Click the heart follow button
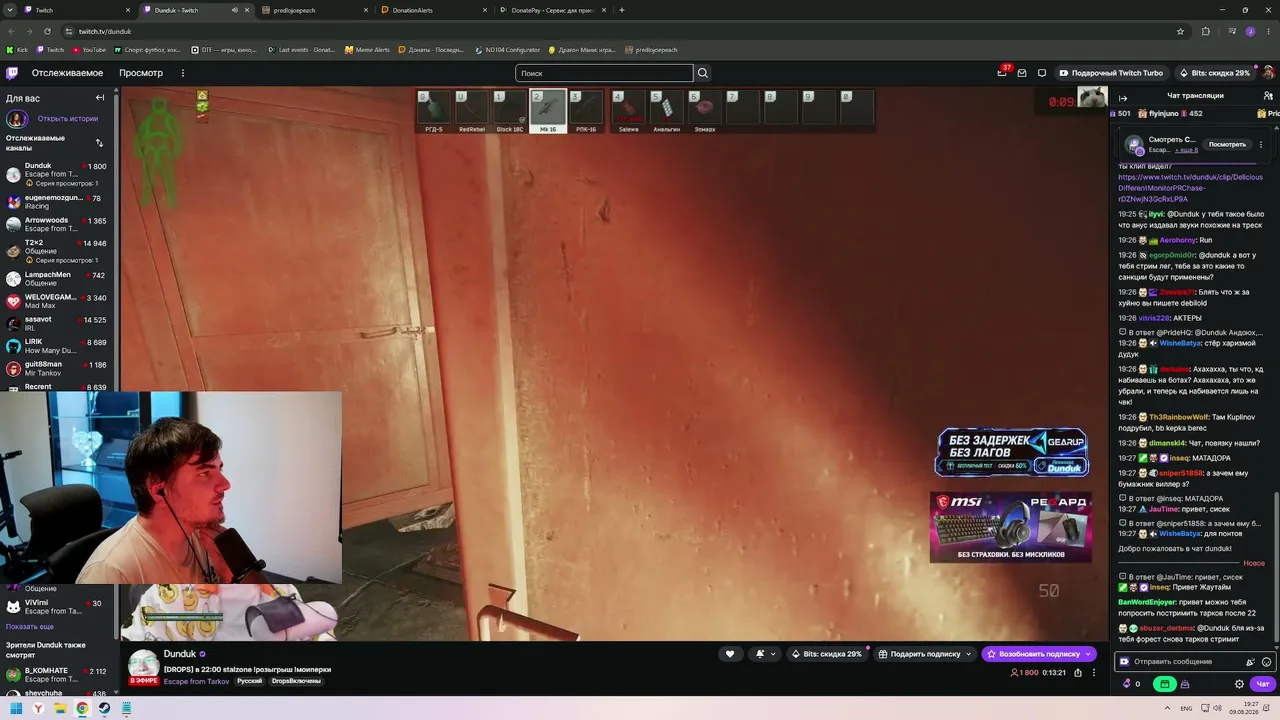 point(730,654)
